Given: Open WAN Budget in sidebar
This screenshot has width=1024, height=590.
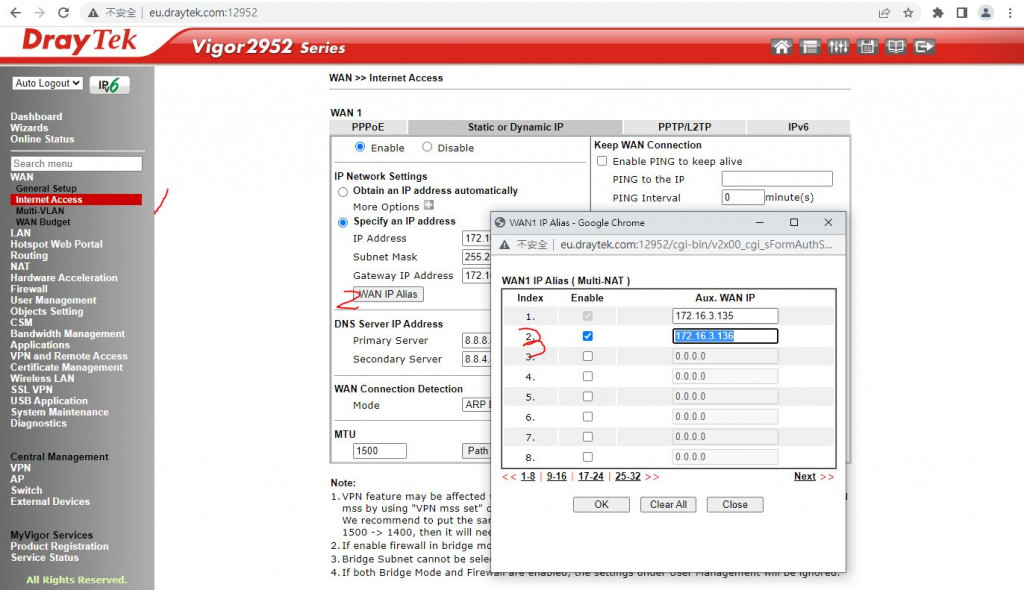Looking at the screenshot, I should tap(43, 221).
